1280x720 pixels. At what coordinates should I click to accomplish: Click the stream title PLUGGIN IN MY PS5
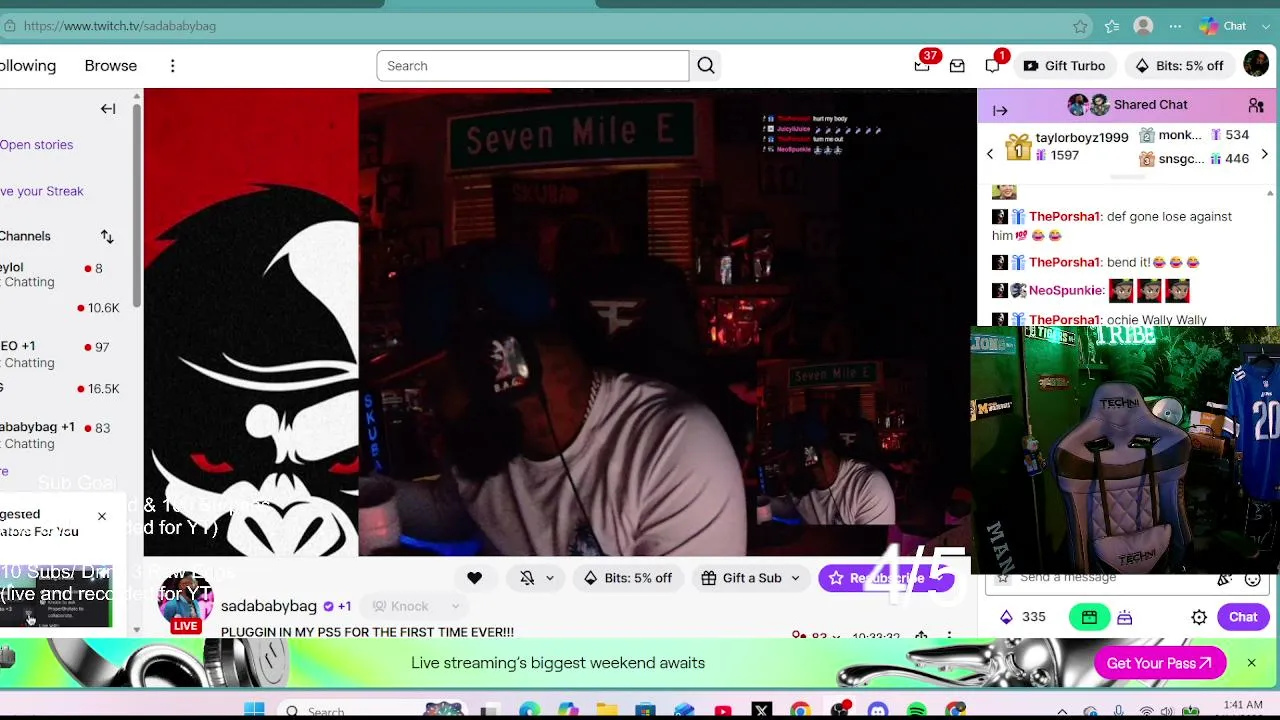[x=367, y=633]
